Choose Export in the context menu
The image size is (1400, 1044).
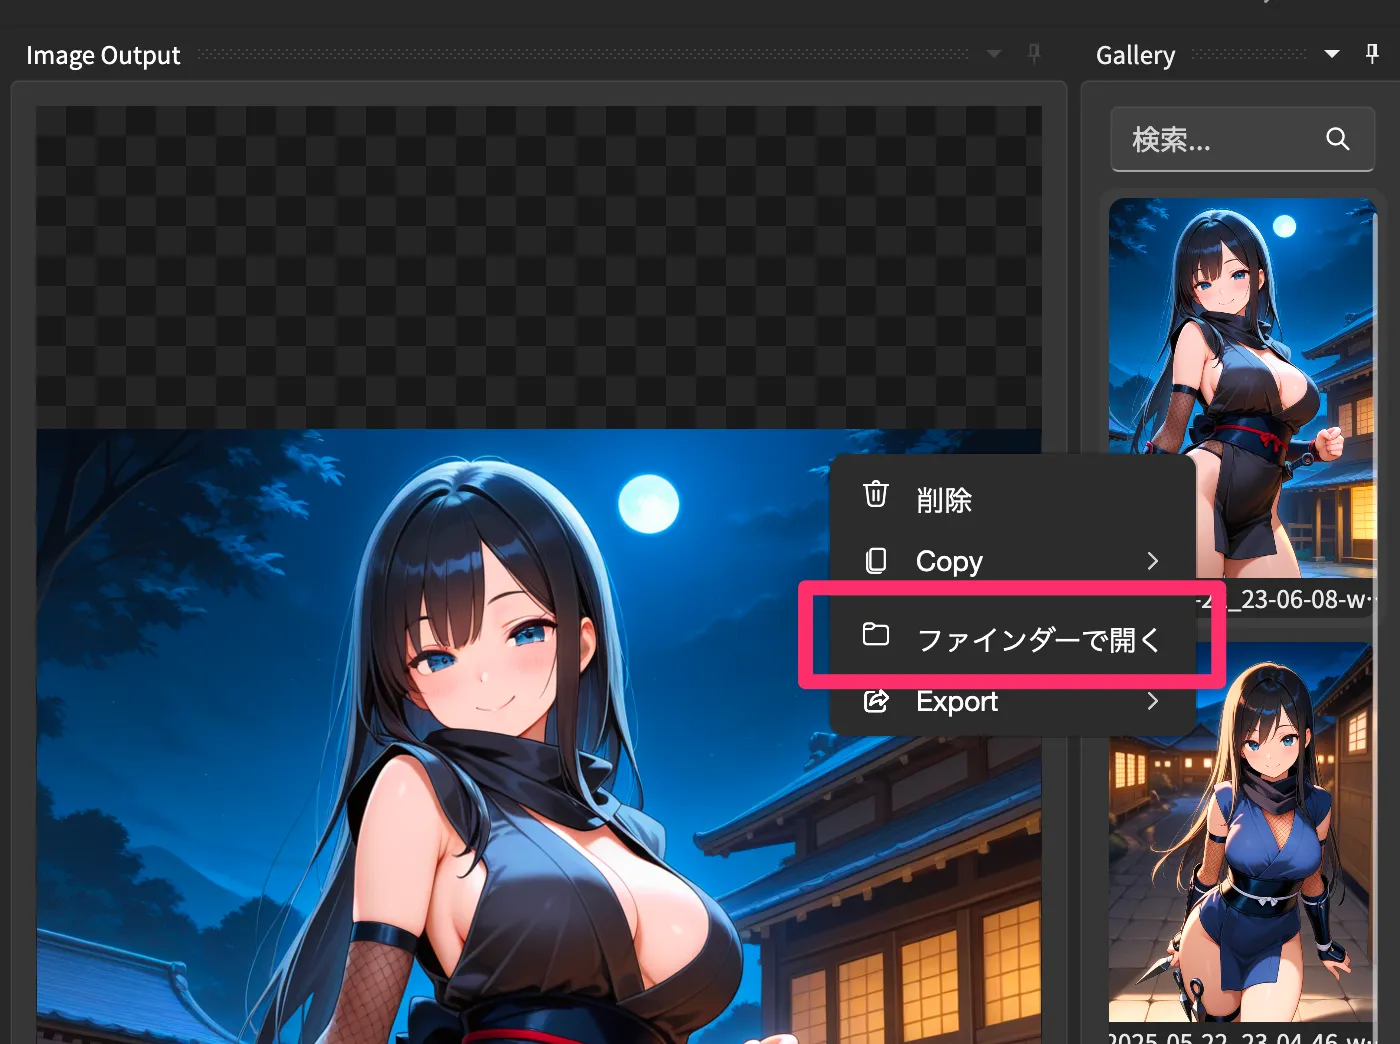1013,701
